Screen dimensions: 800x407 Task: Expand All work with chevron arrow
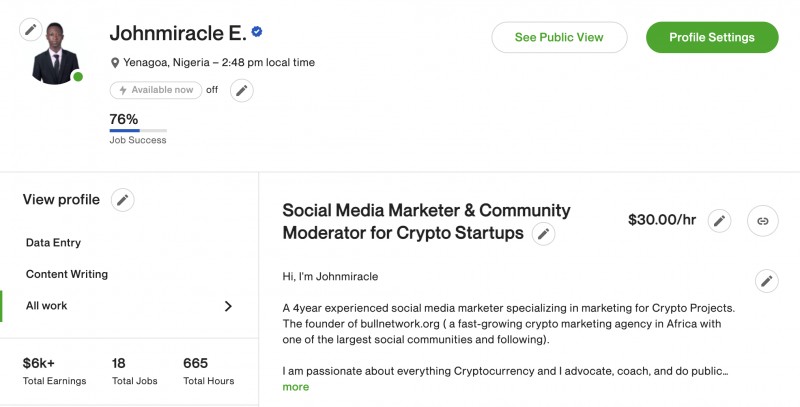coord(228,306)
